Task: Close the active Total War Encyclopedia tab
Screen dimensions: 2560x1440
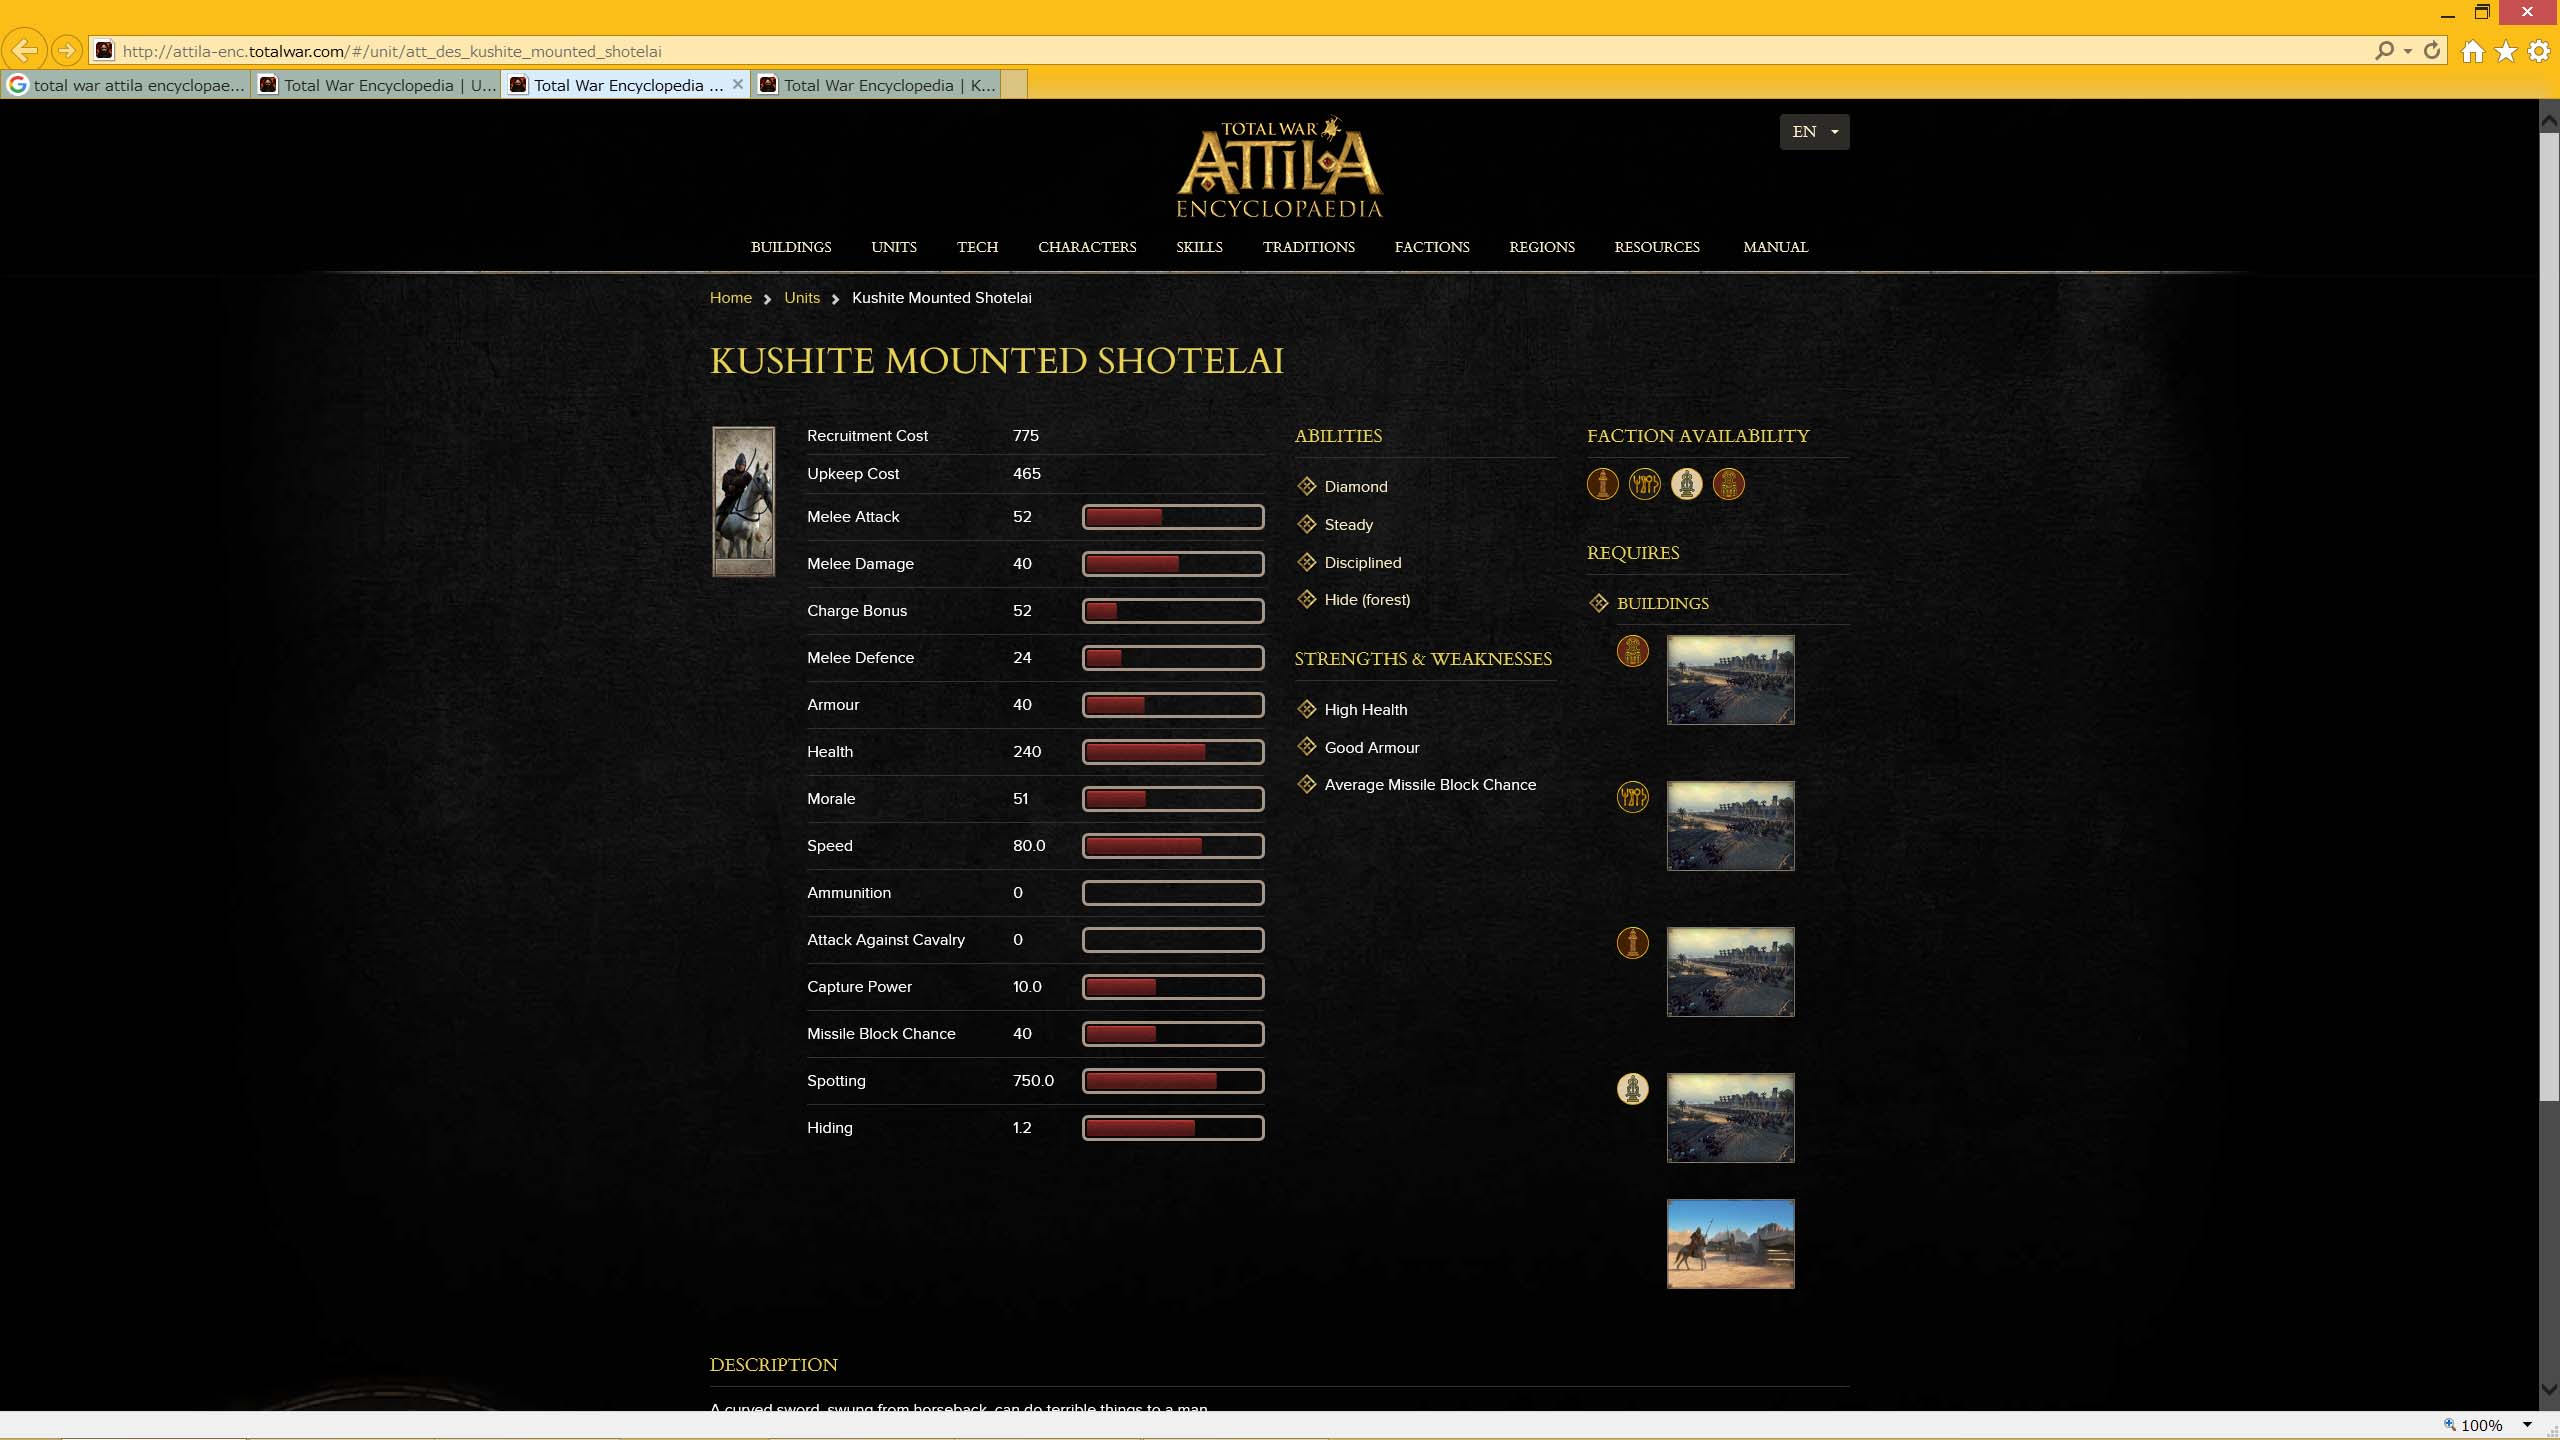Action: click(737, 84)
